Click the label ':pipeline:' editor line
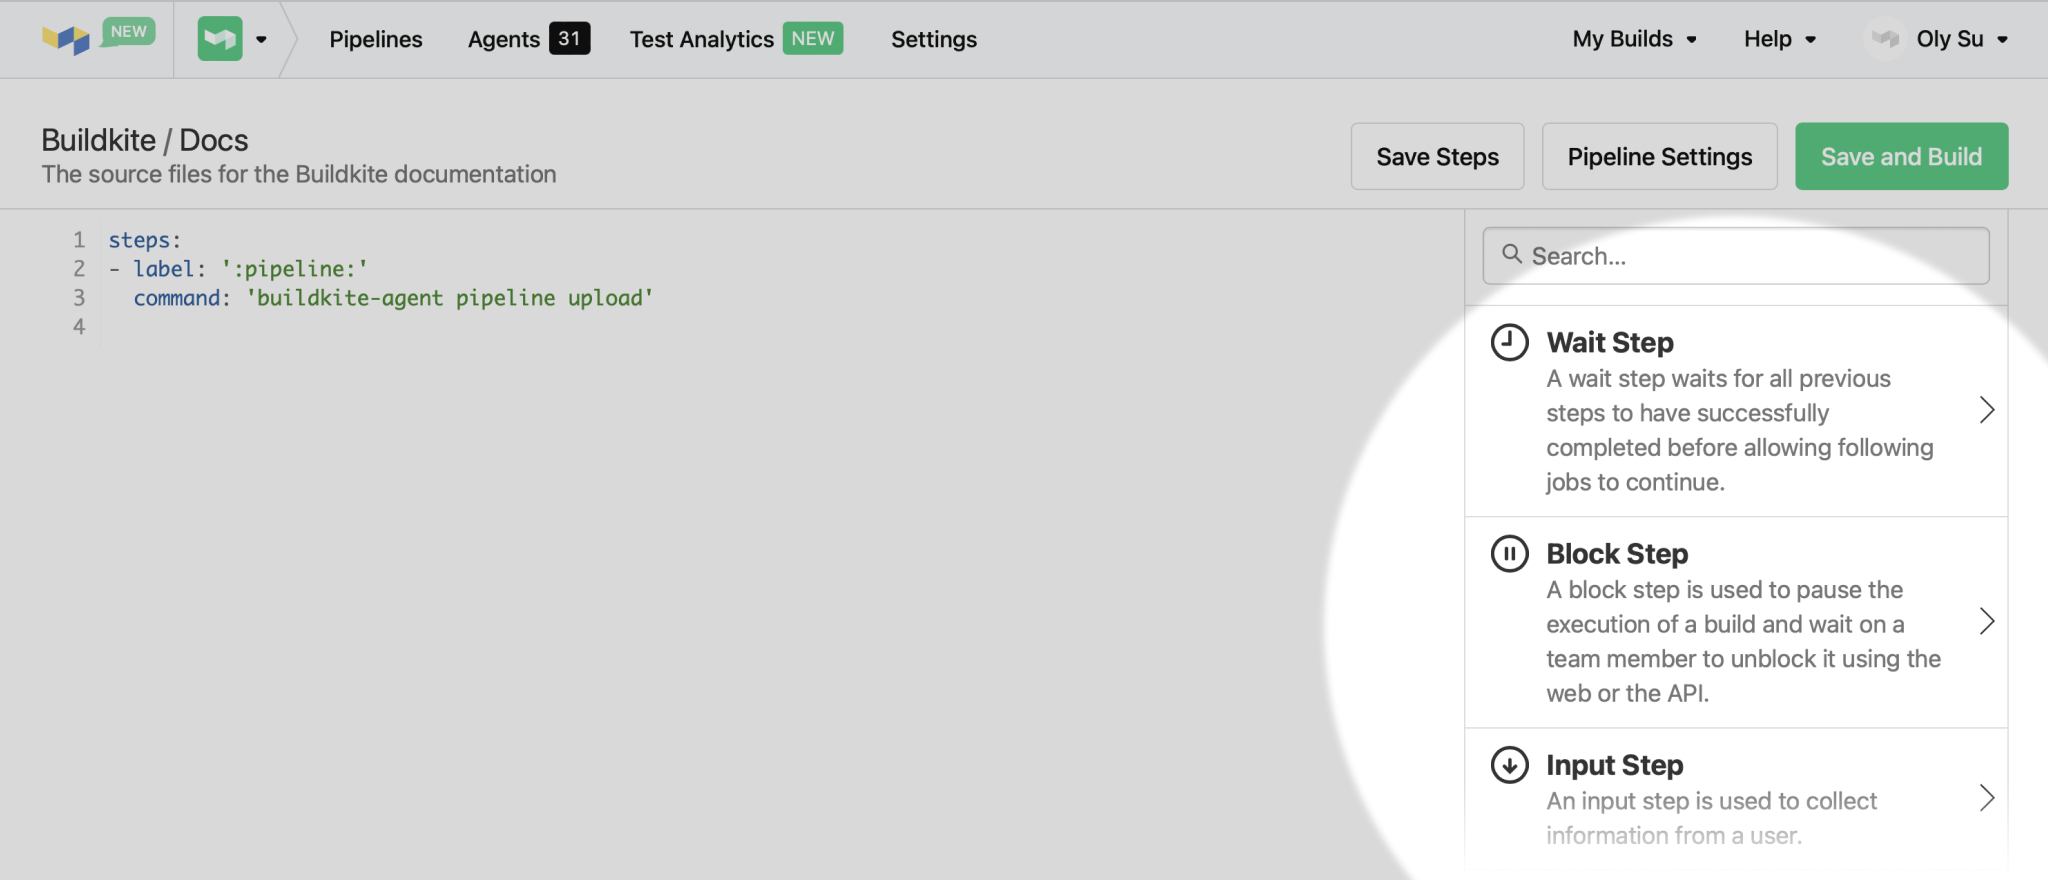The image size is (2048, 880). [x=238, y=269]
